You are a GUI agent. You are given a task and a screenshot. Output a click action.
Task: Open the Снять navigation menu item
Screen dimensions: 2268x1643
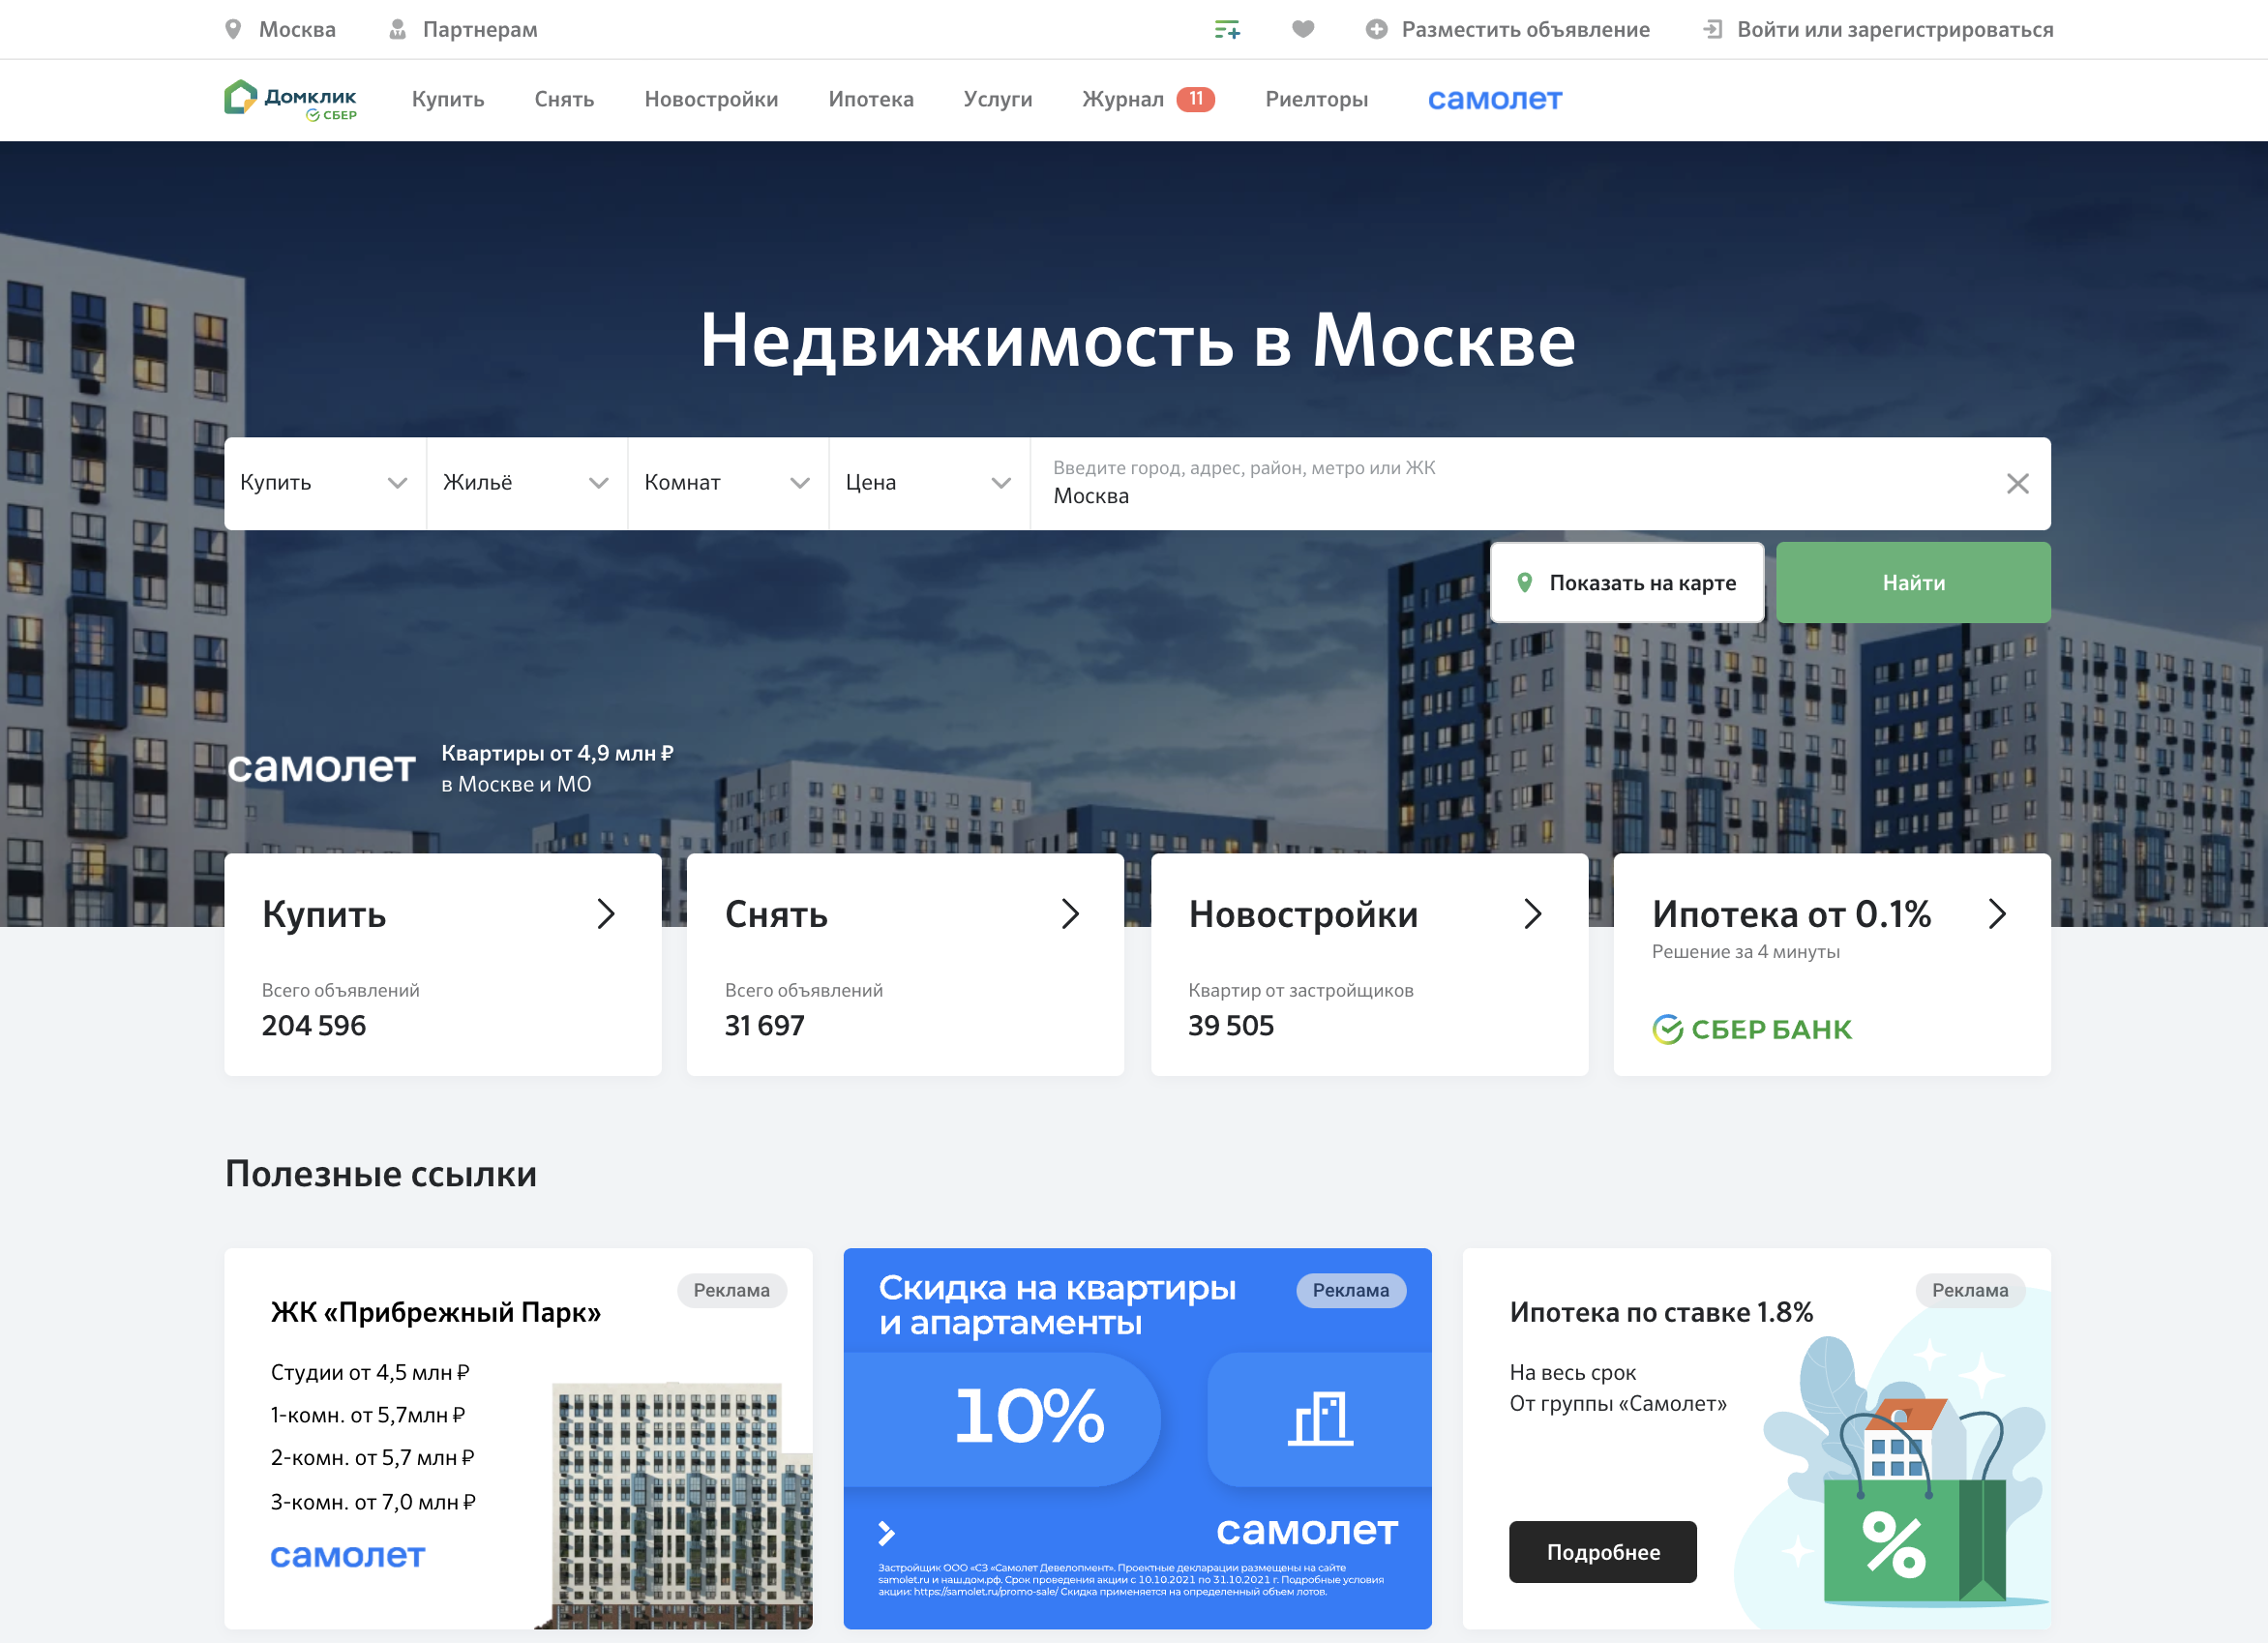click(564, 99)
